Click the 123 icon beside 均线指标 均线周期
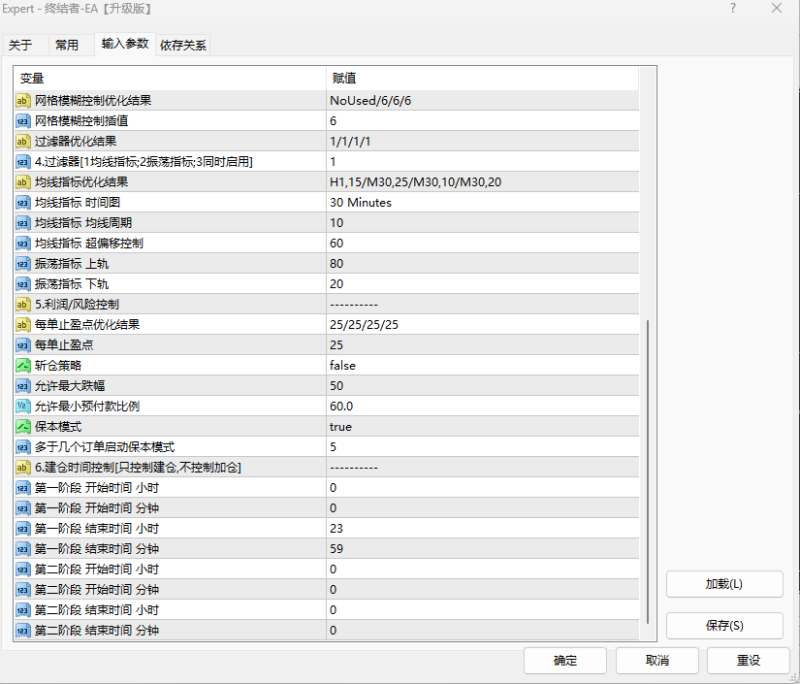This screenshot has width=800, height=684. pos(22,222)
